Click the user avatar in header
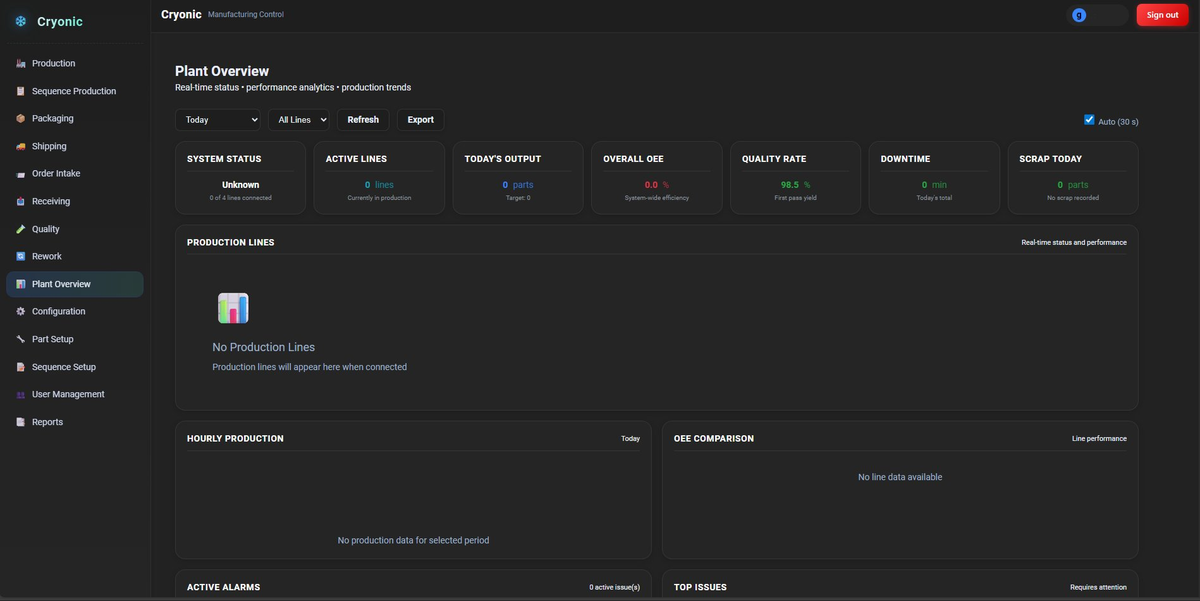 point(1079,15)
